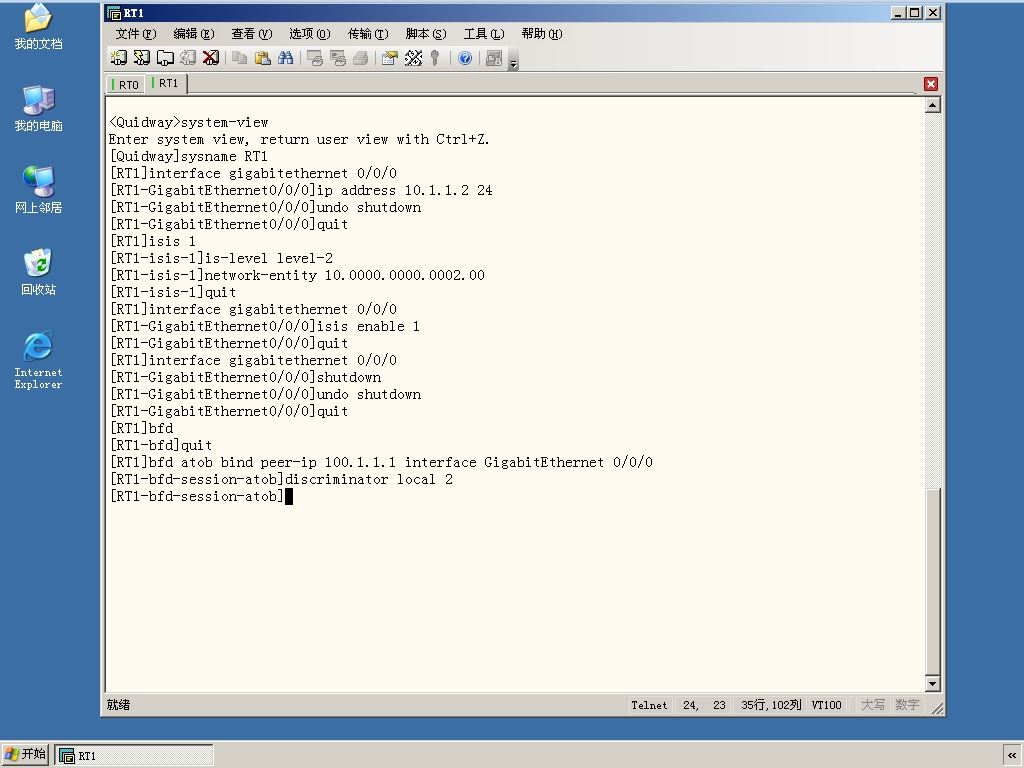This screenshot has width=1024, height=768.
Task: Click the terminal scrollbar down arrow
Action: click(x=933, y=684)
